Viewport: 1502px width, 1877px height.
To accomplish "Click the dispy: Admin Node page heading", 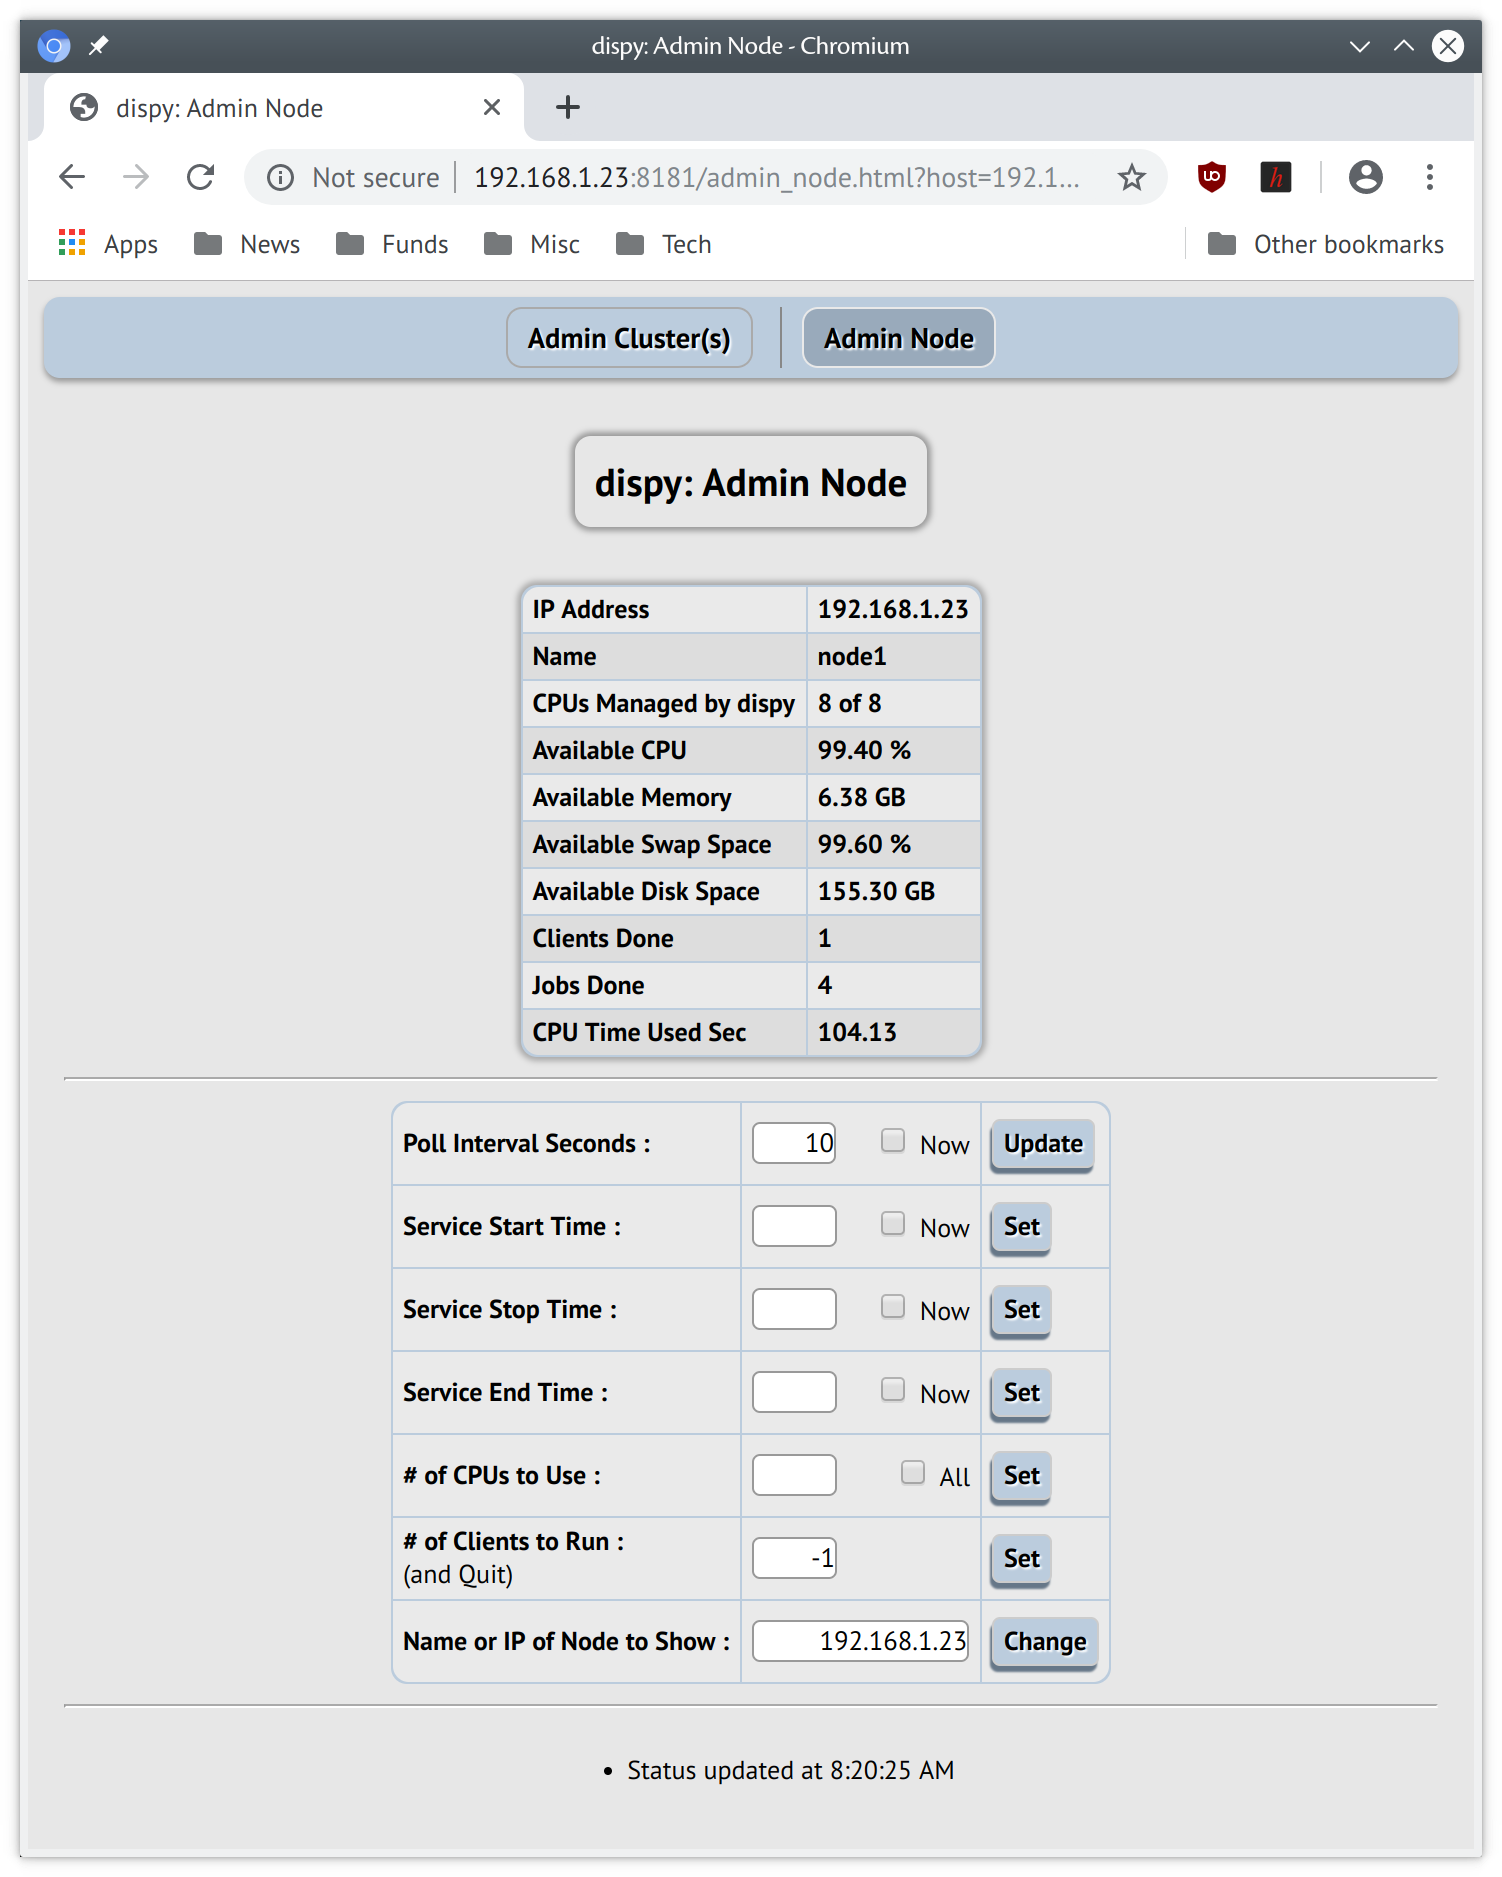I will coord(751,482).
